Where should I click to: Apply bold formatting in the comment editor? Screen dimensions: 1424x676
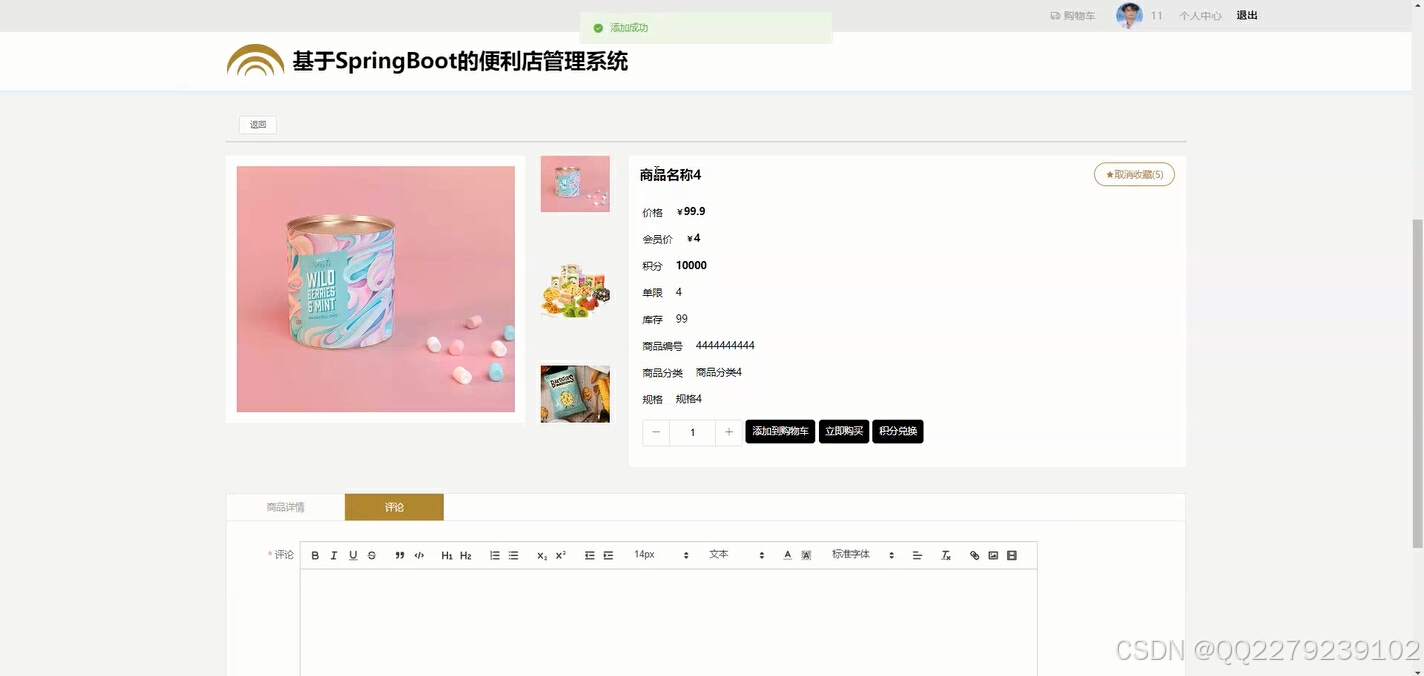315,554
